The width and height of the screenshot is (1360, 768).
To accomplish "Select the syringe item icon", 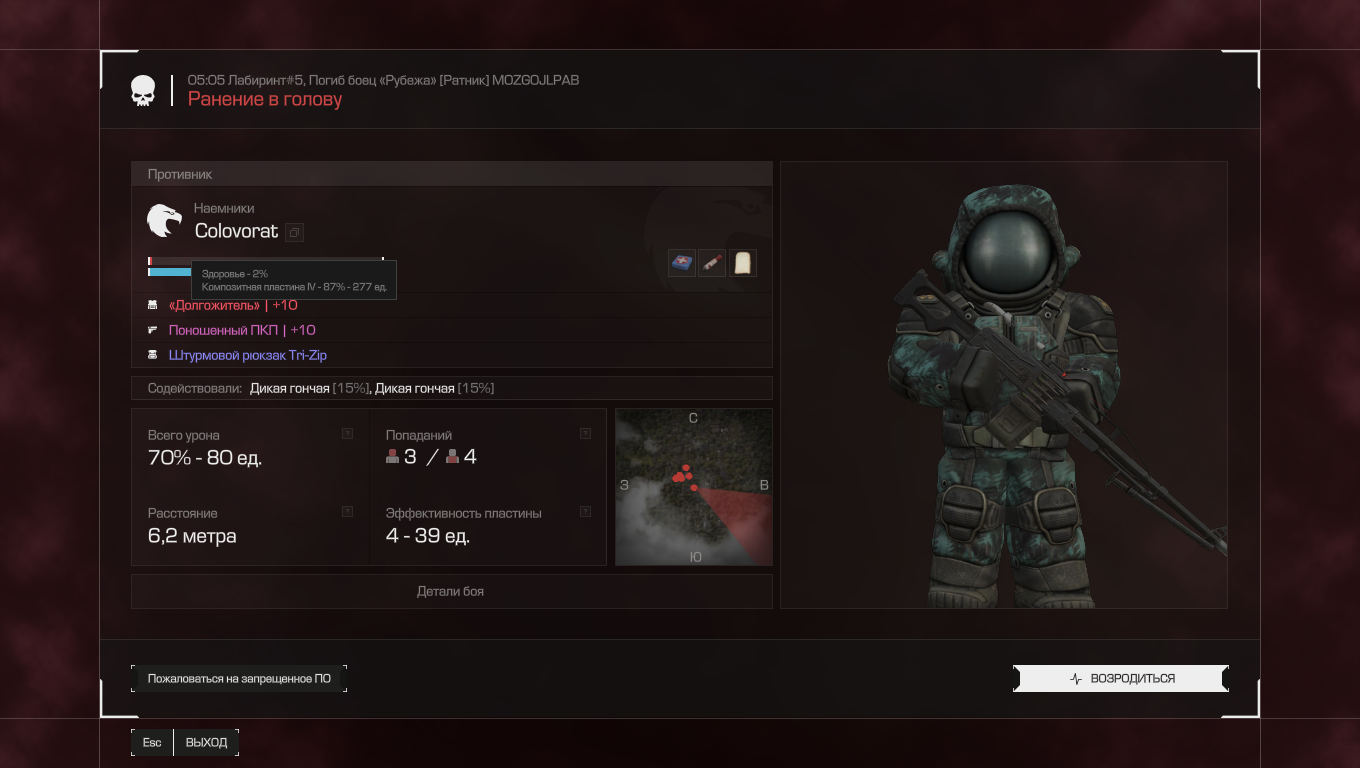I will [712, 263].
